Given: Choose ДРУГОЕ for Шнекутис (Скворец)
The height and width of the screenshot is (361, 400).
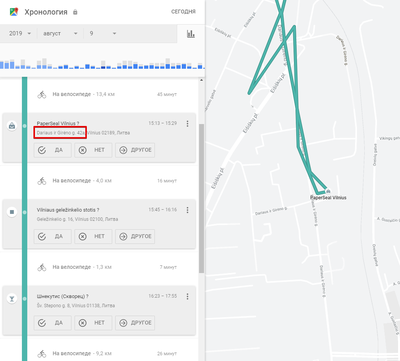Looking at the screenshot, I should (135, 323).
